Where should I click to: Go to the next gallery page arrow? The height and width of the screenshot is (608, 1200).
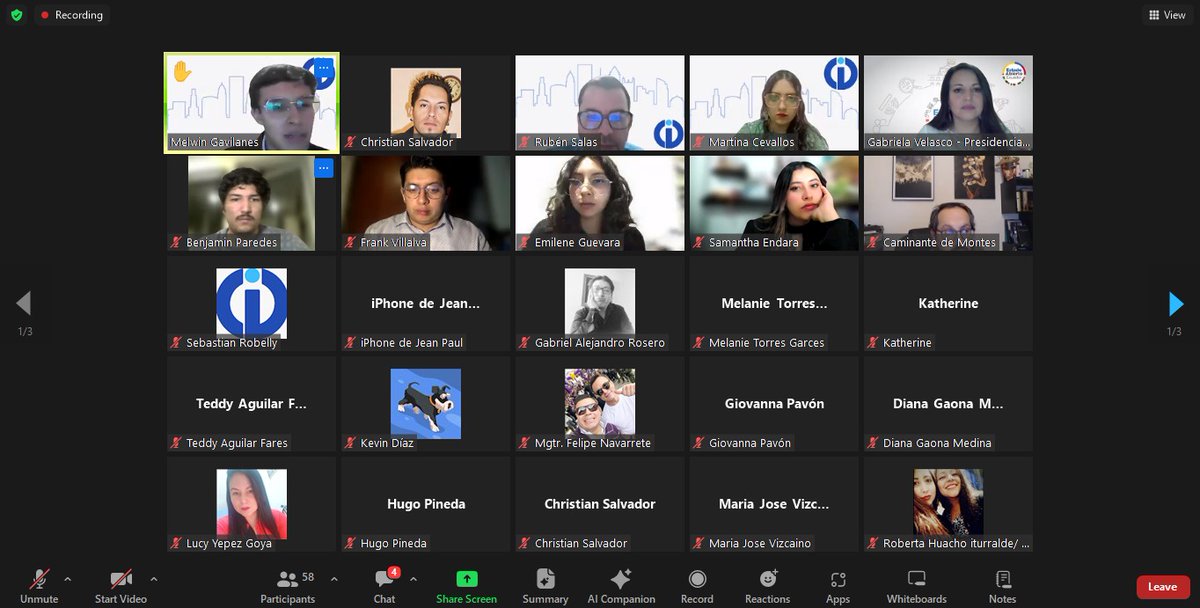point(1176,304)
